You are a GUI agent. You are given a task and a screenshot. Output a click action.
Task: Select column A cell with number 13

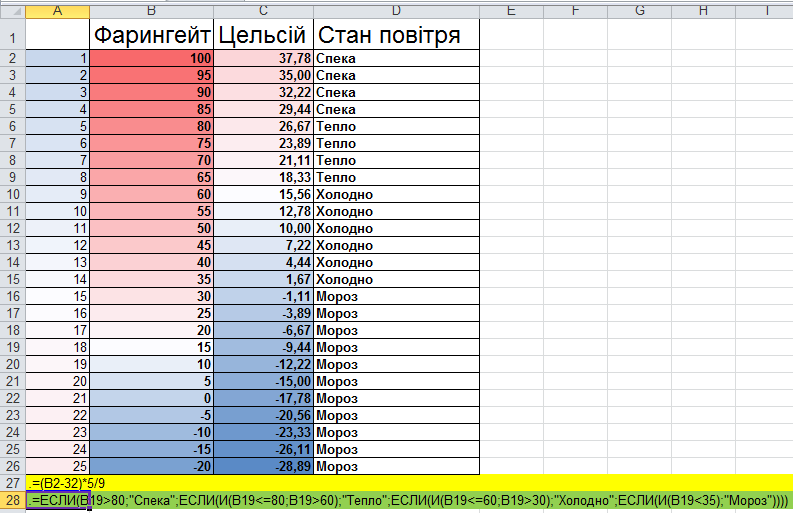click(x=58, y=262)
